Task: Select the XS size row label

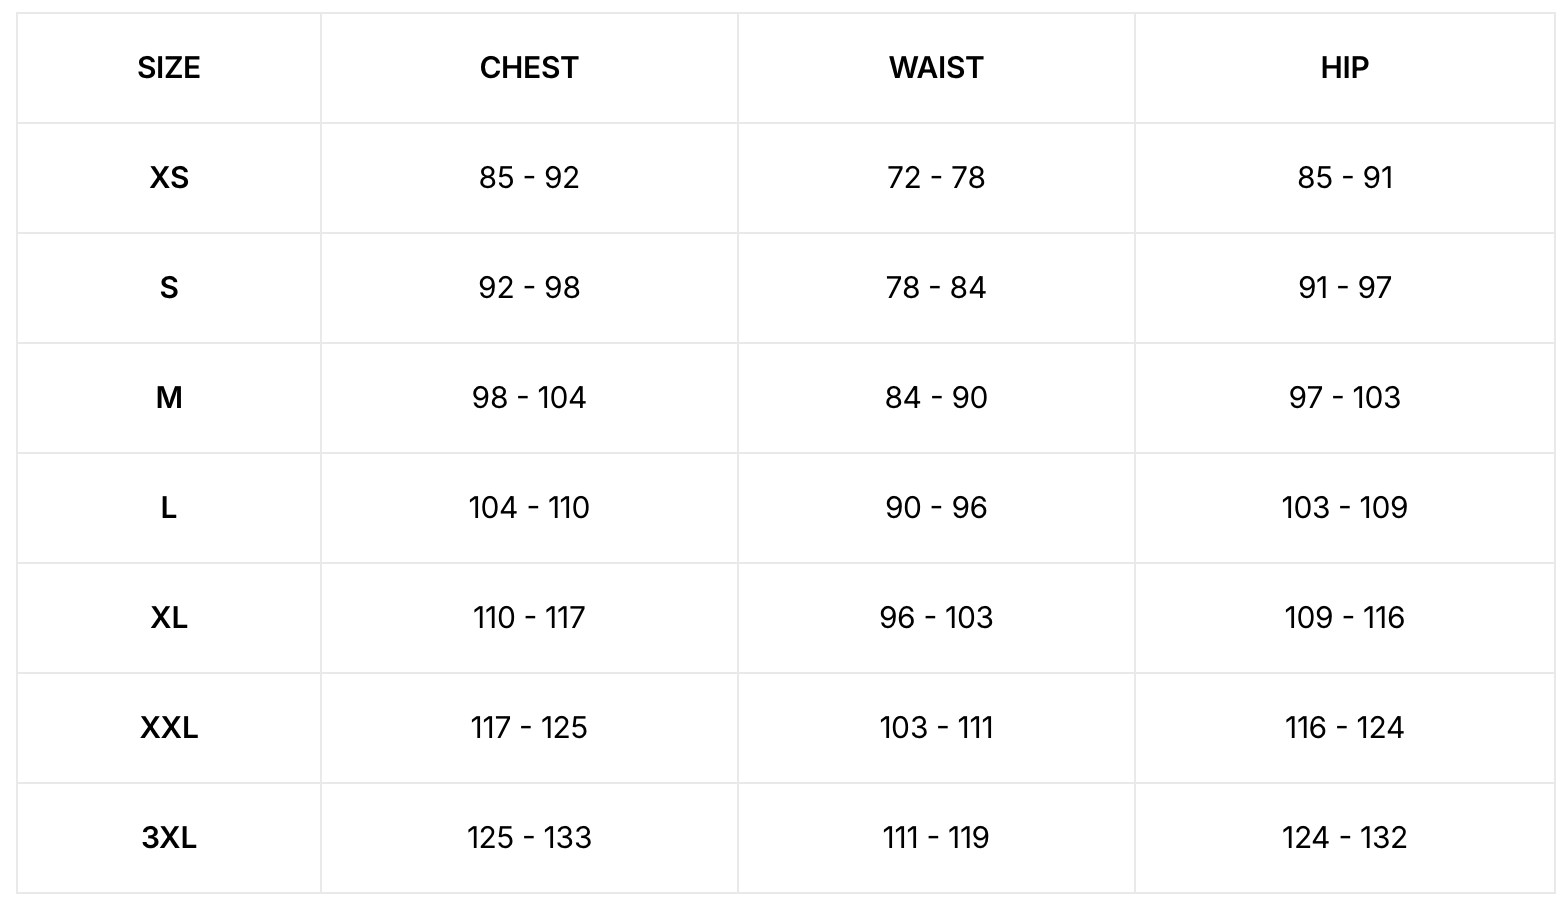Action: tap(169, 178)
